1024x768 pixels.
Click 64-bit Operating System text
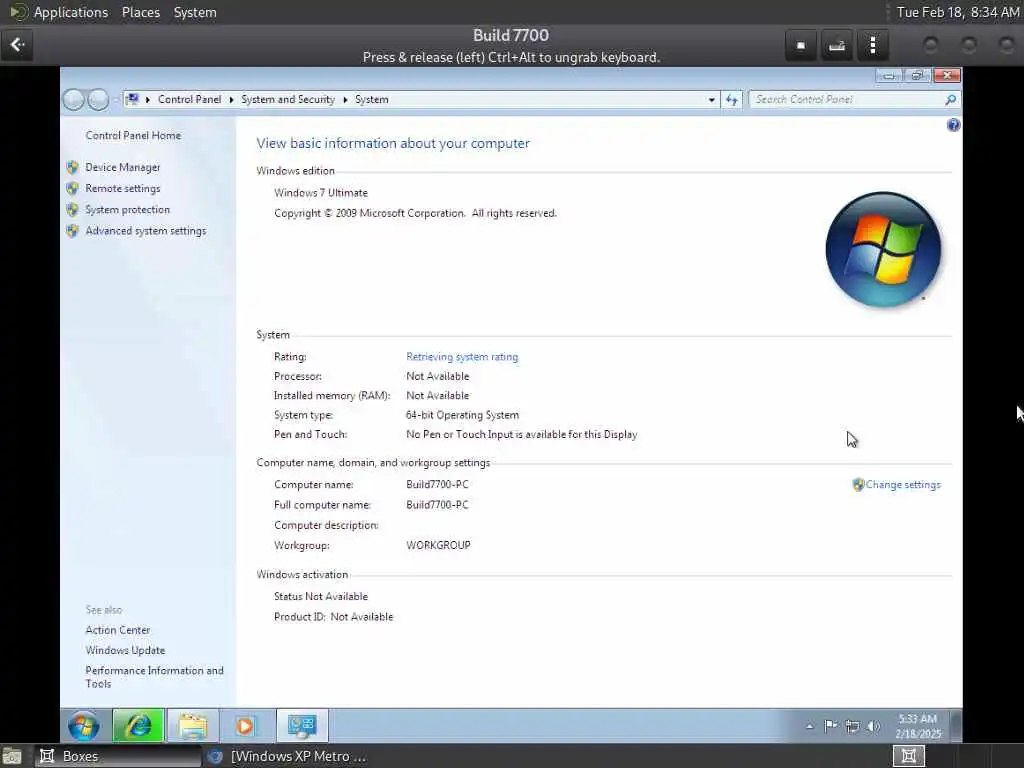[x=462, y=415]
